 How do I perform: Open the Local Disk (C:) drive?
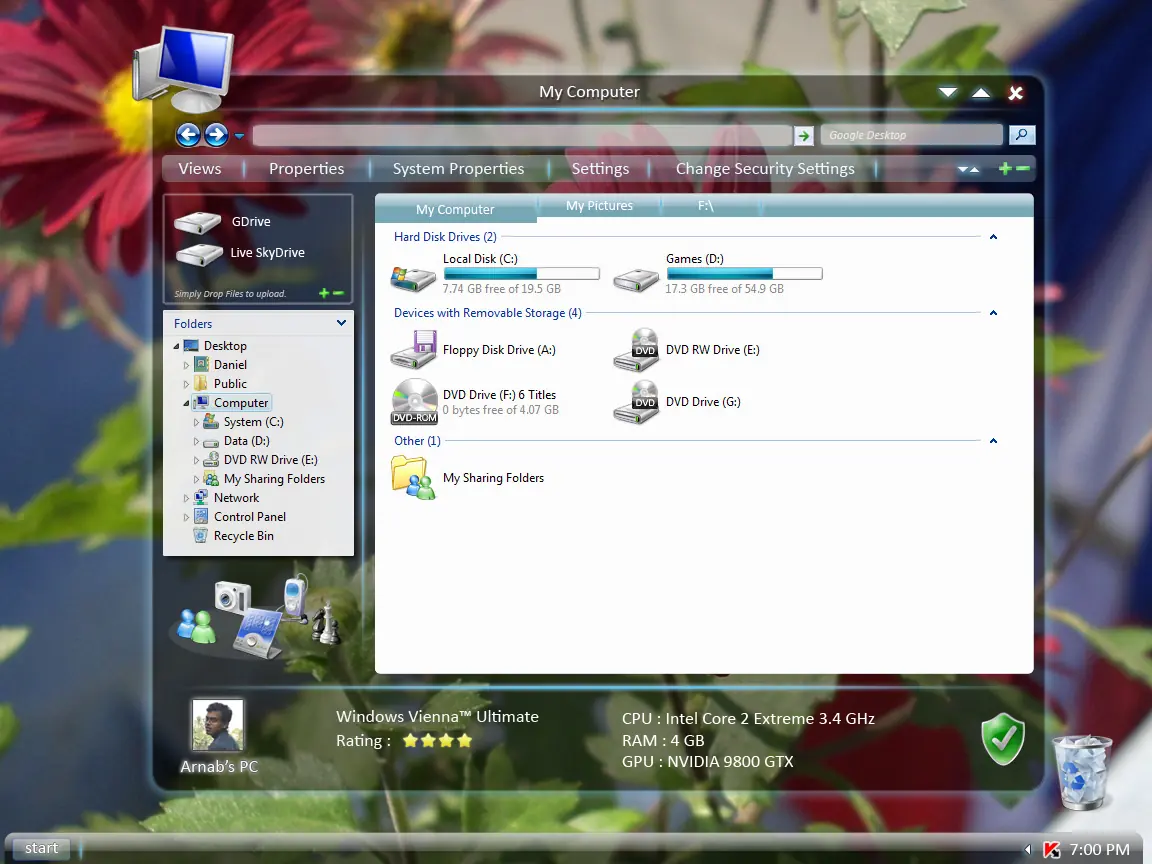(480, 258)
